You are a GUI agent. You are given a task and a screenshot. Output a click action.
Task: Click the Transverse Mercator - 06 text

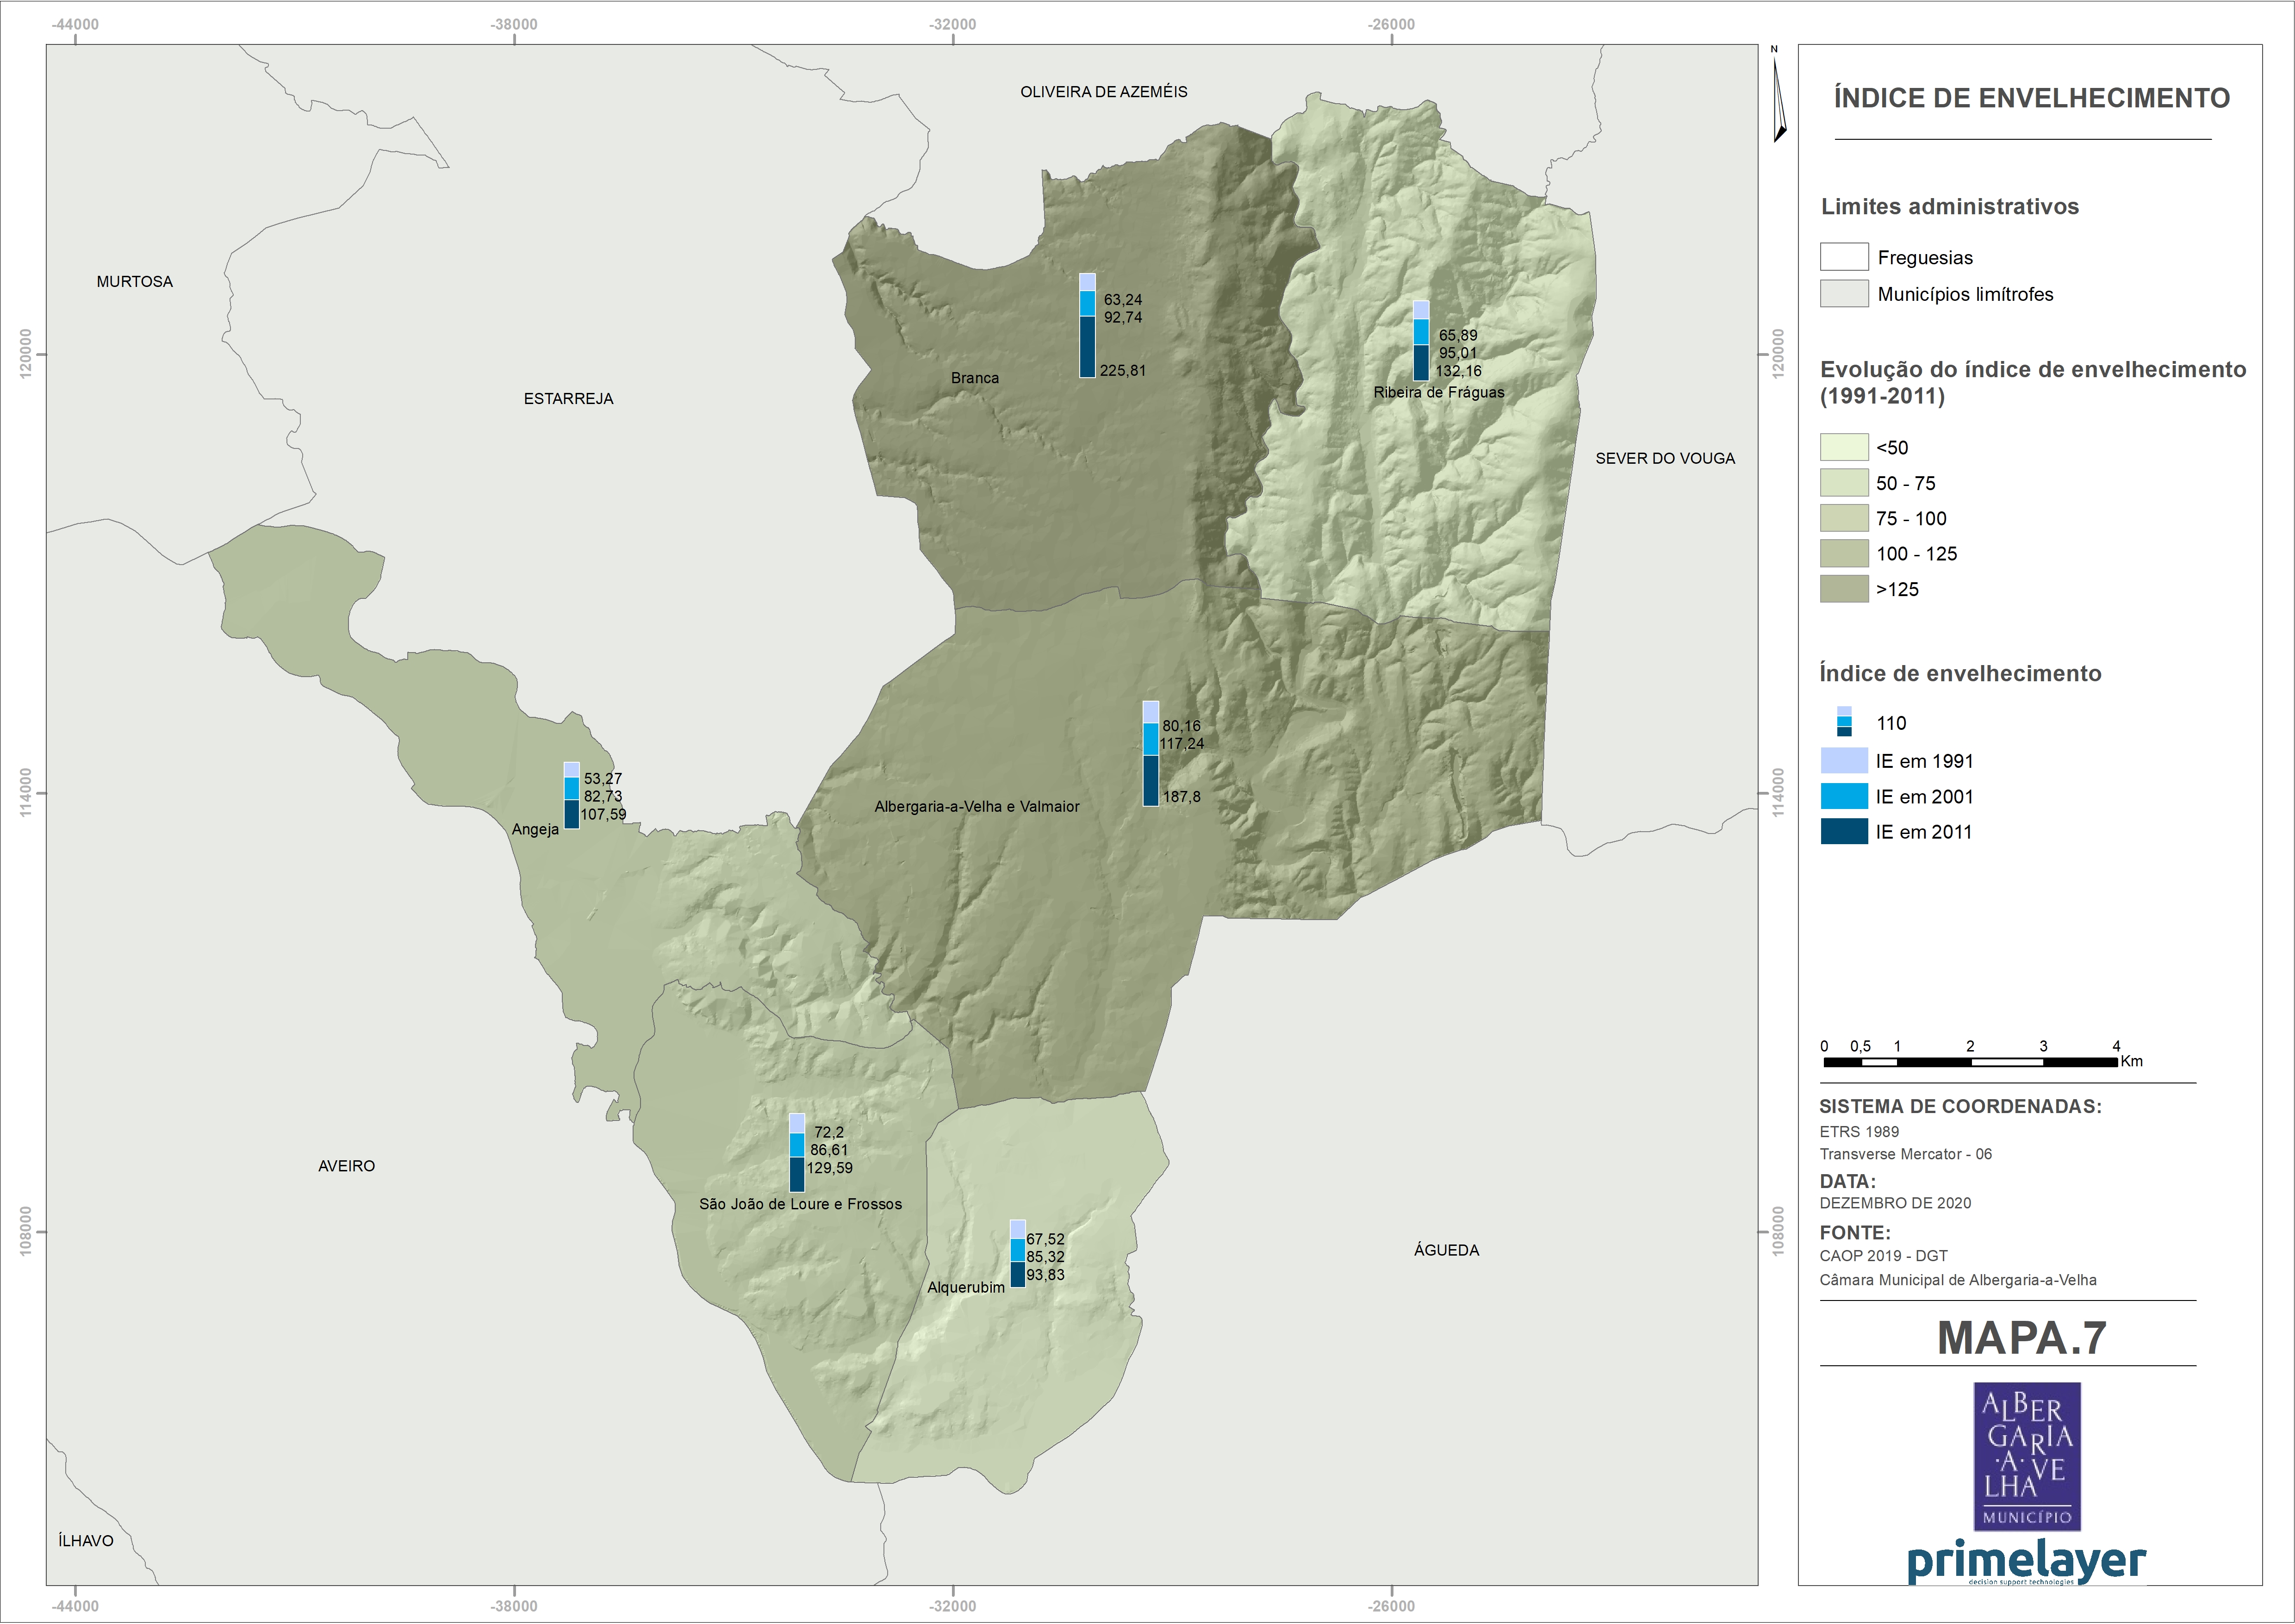tap(1906, 1154)
